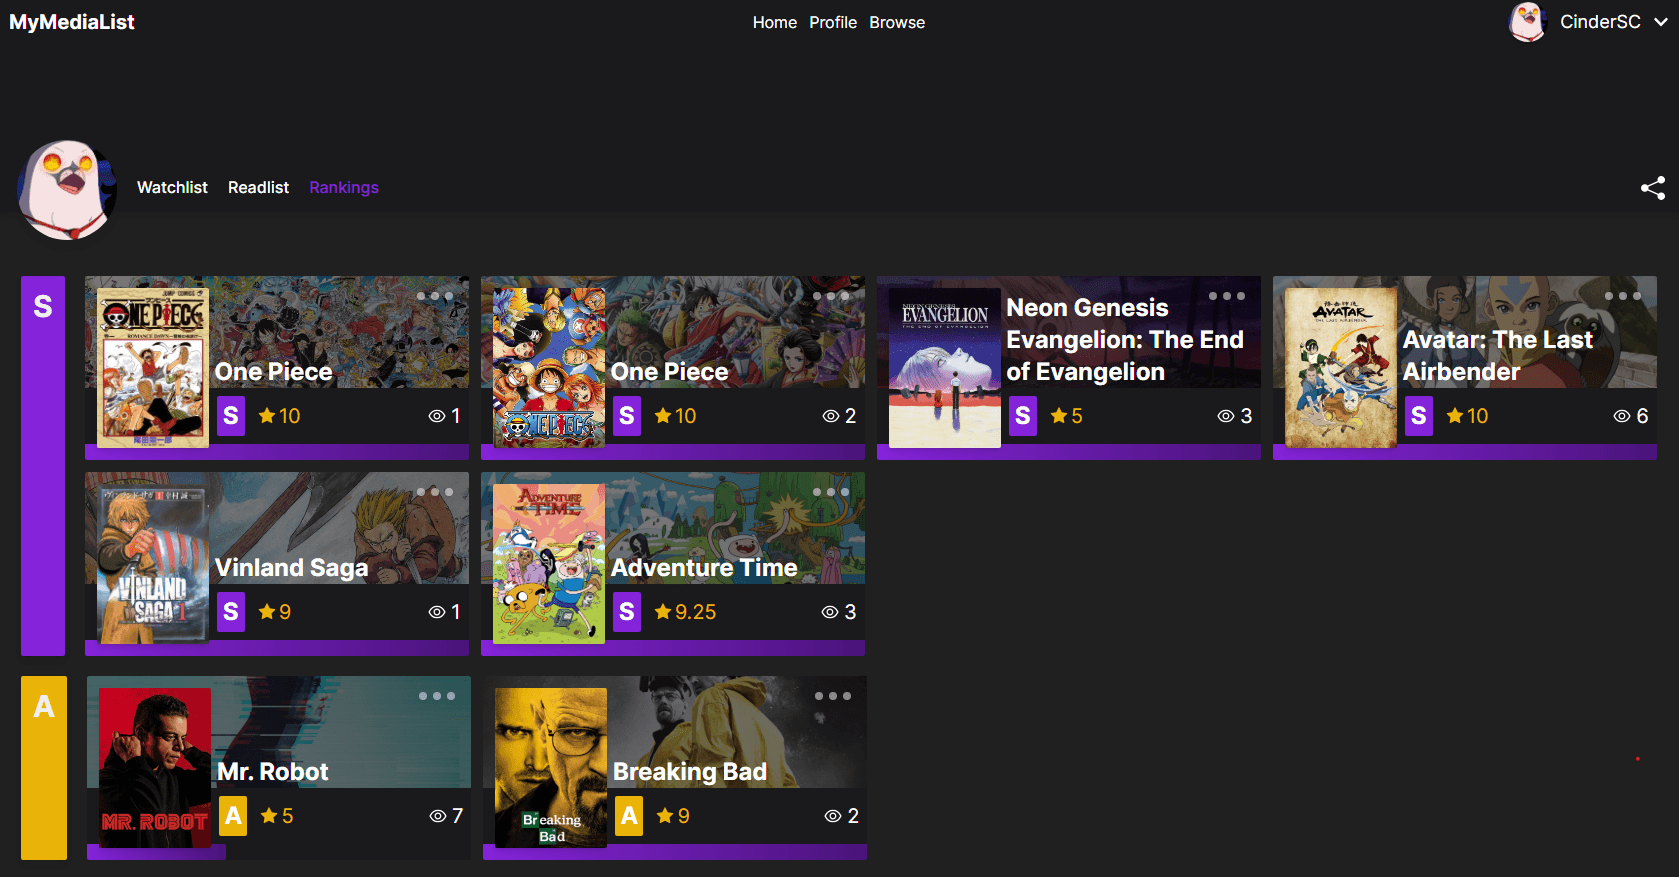Click the eye icon on the One Piece manga card
The image size is (1679, 877).
click(x=437, y=416)
